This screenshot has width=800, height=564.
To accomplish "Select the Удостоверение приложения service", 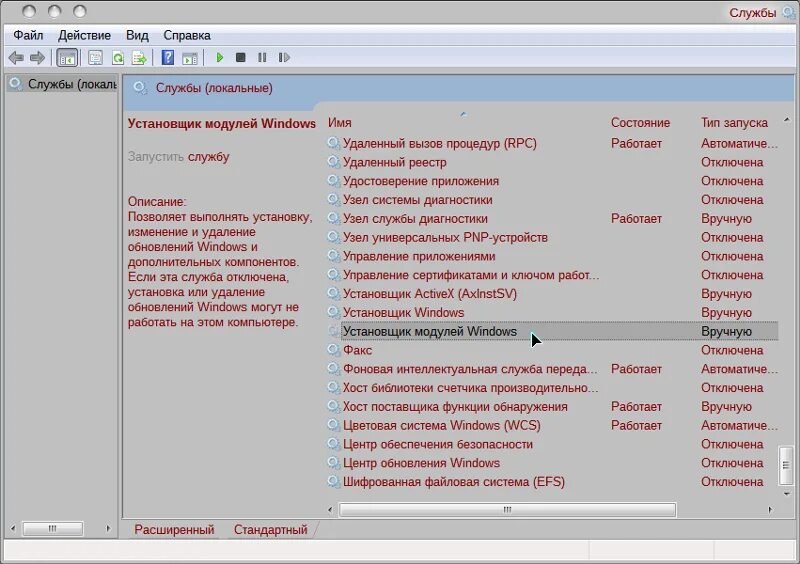I will point(552,181).
